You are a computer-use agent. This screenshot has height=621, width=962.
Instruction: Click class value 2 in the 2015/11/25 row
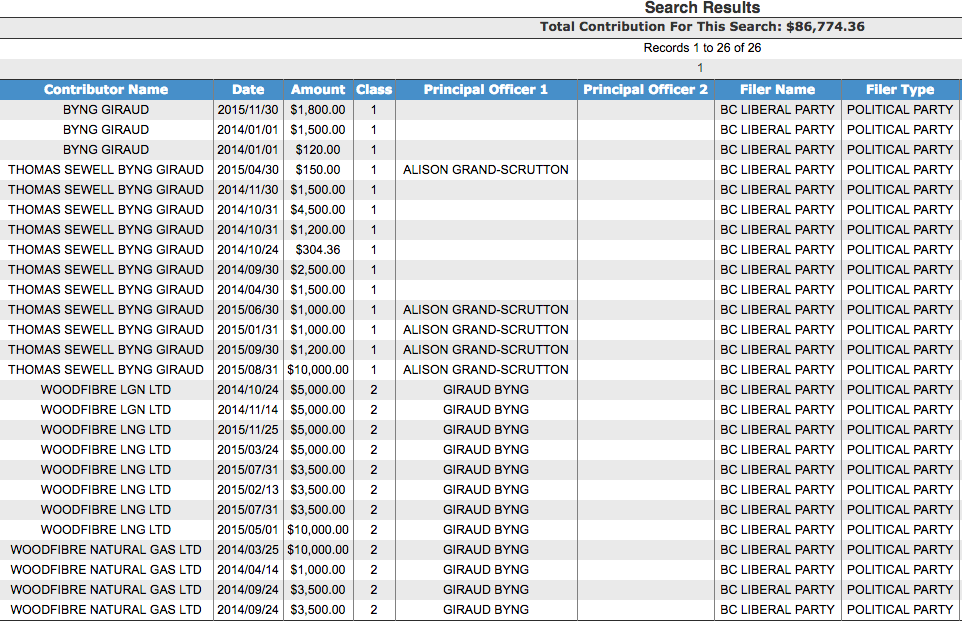tap(374, 430)
